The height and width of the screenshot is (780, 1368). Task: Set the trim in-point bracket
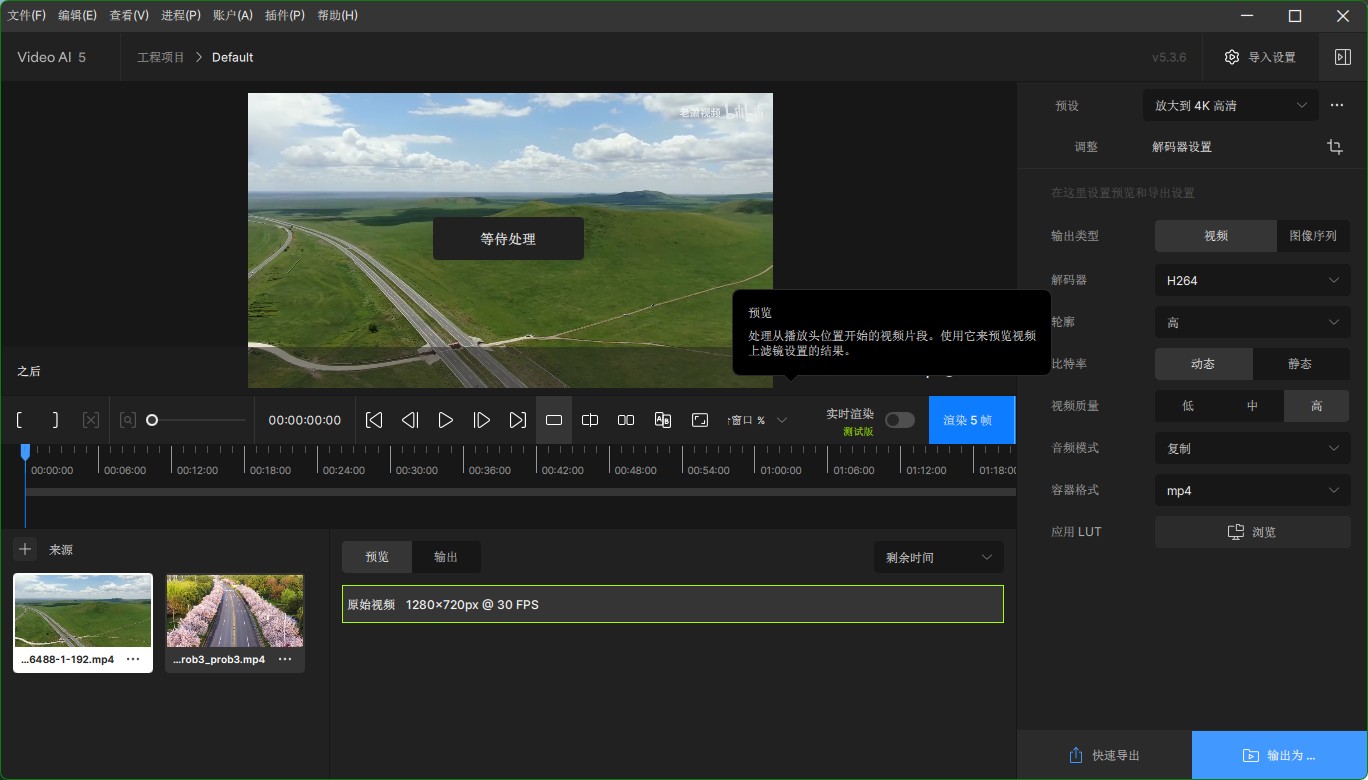point(19,420)
